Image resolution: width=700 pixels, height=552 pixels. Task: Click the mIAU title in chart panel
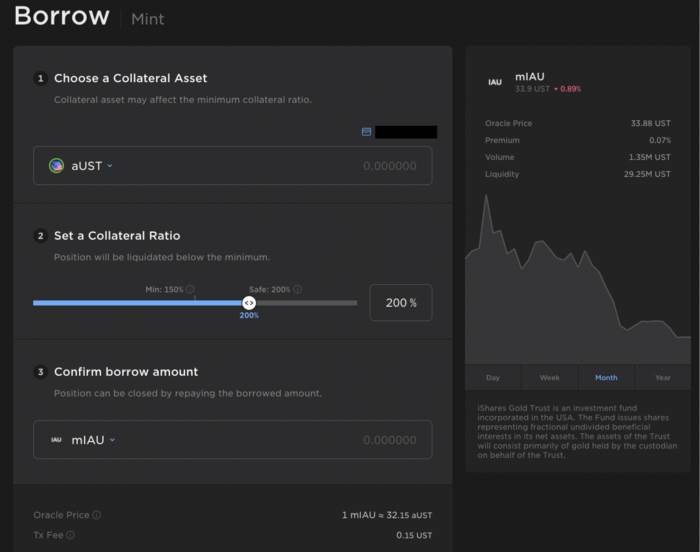pyautogui.click(x=529, y=77)
